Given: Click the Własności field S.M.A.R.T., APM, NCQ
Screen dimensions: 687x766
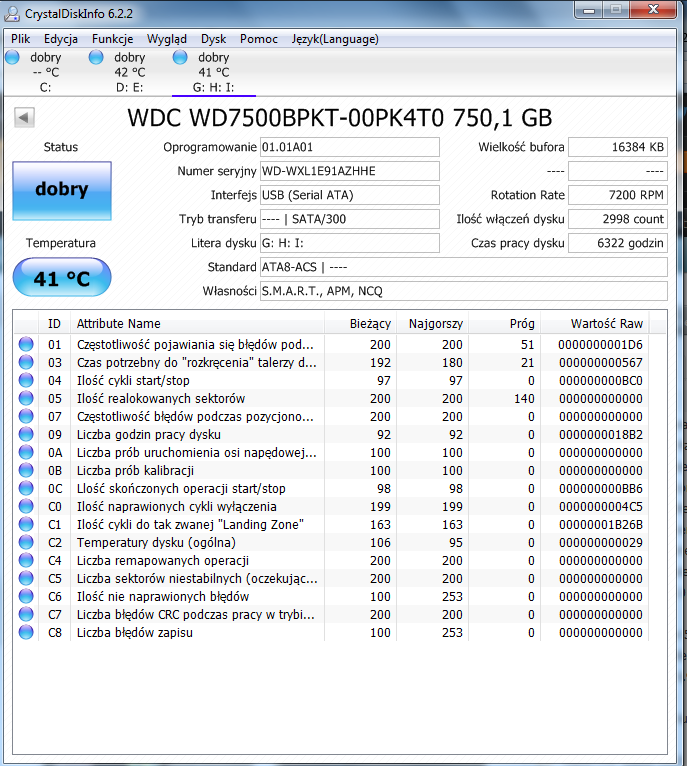Looking at the screenshot, I should (463, 291).
